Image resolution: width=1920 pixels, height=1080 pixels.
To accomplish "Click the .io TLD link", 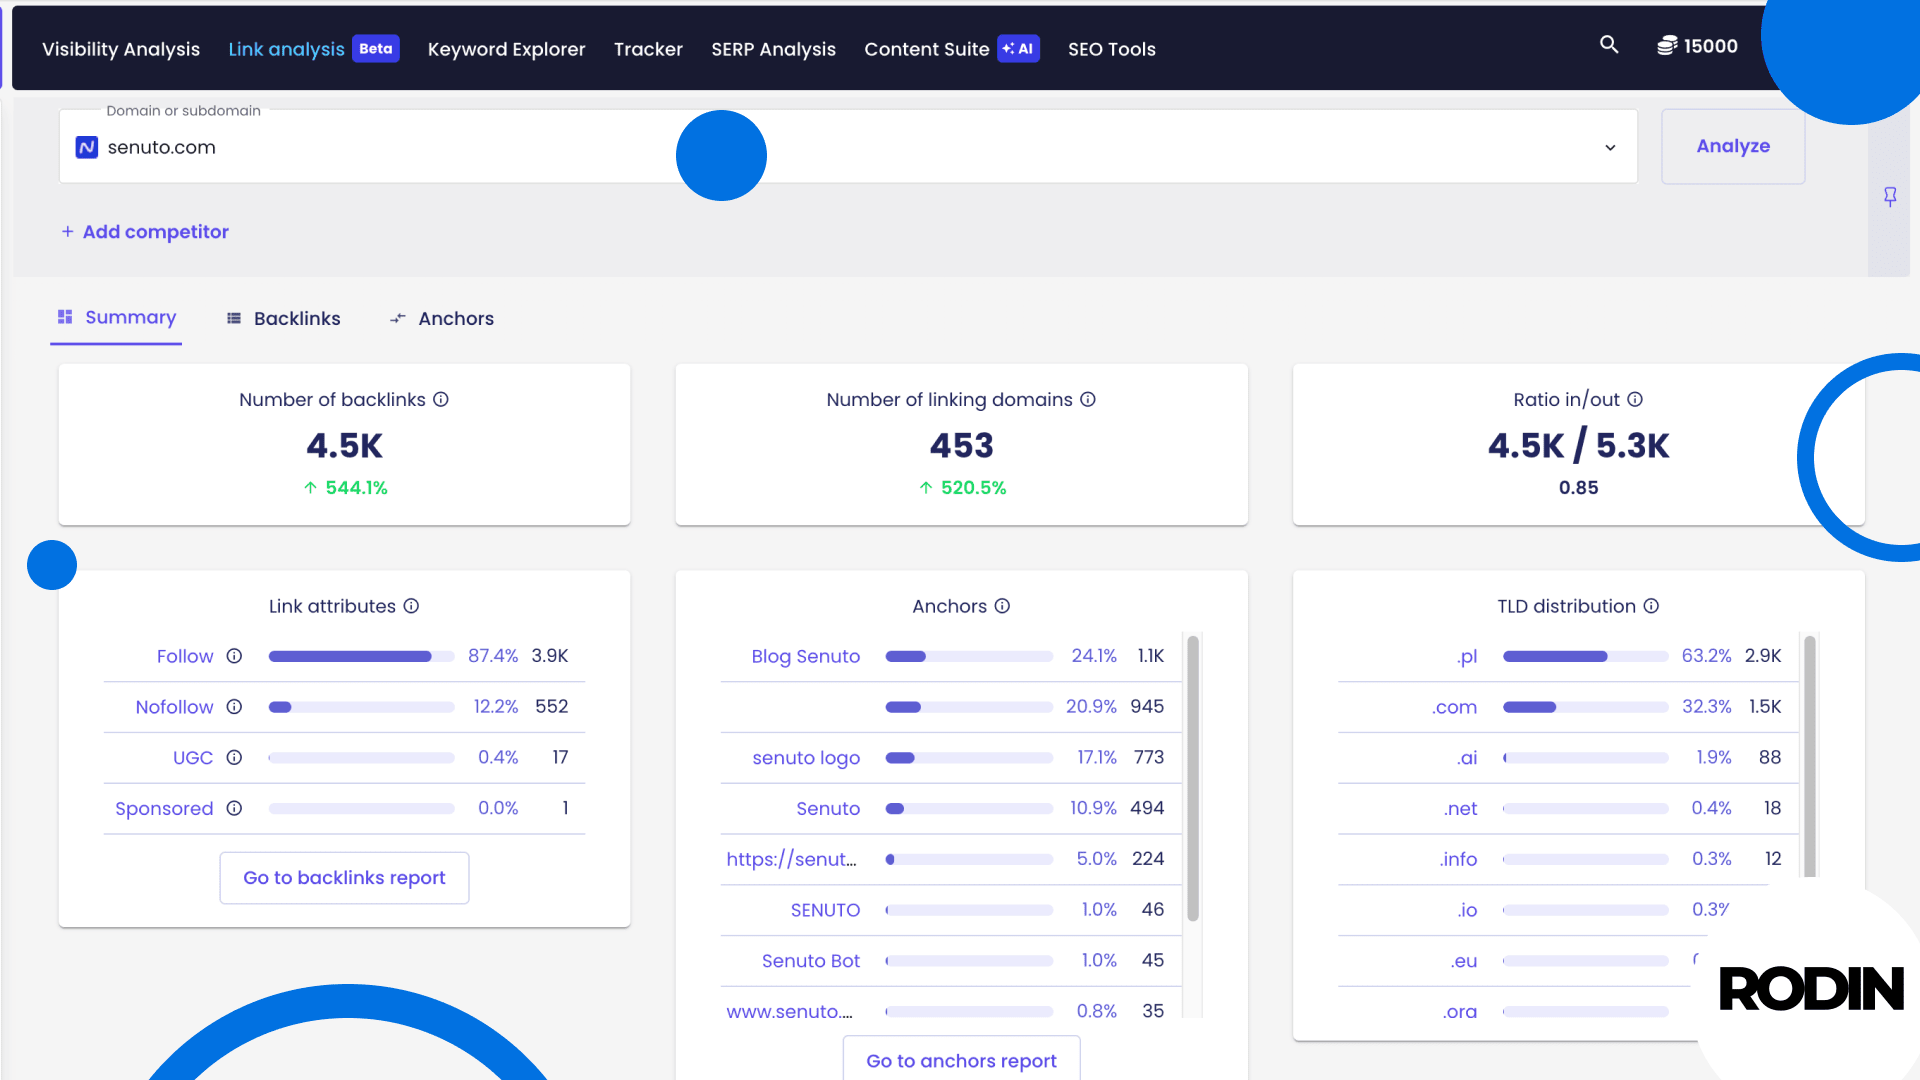I will pyautogui.click(x=1467, y=910).
